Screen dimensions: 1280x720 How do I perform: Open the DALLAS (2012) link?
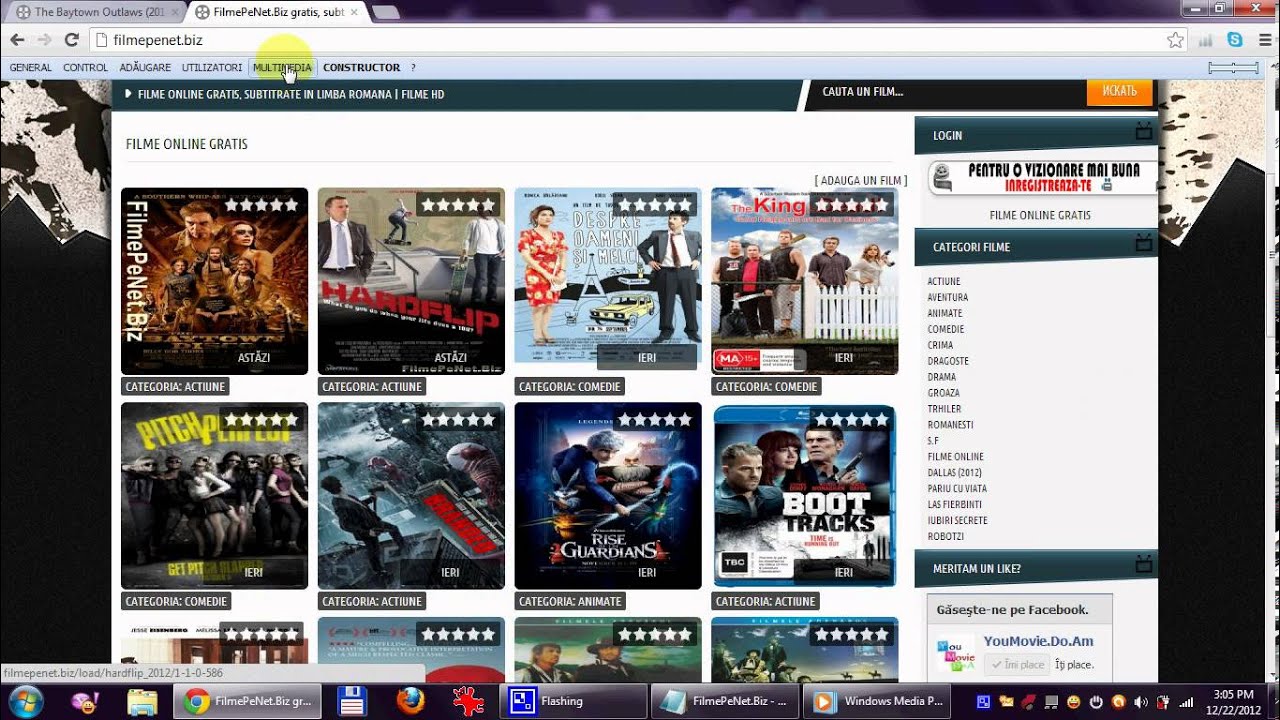[955, 473]
